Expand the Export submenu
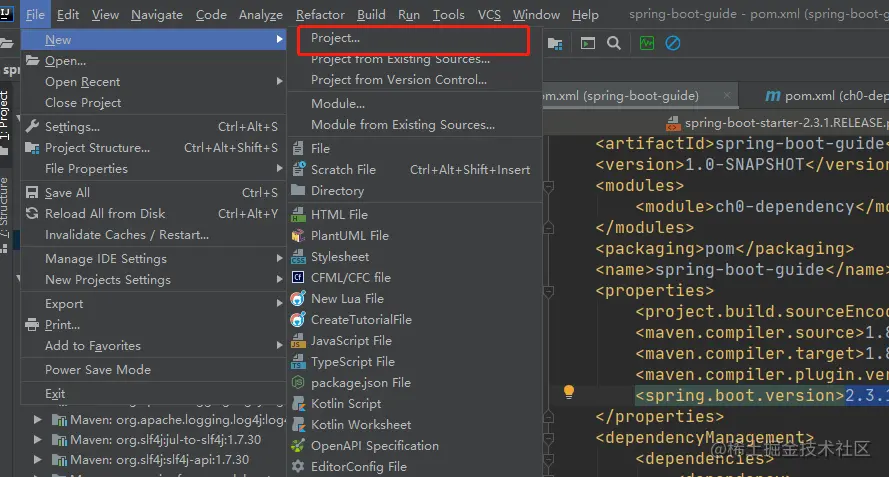Image resolution: width=889 pixels, height=477 pixels. tap(153, 303)
